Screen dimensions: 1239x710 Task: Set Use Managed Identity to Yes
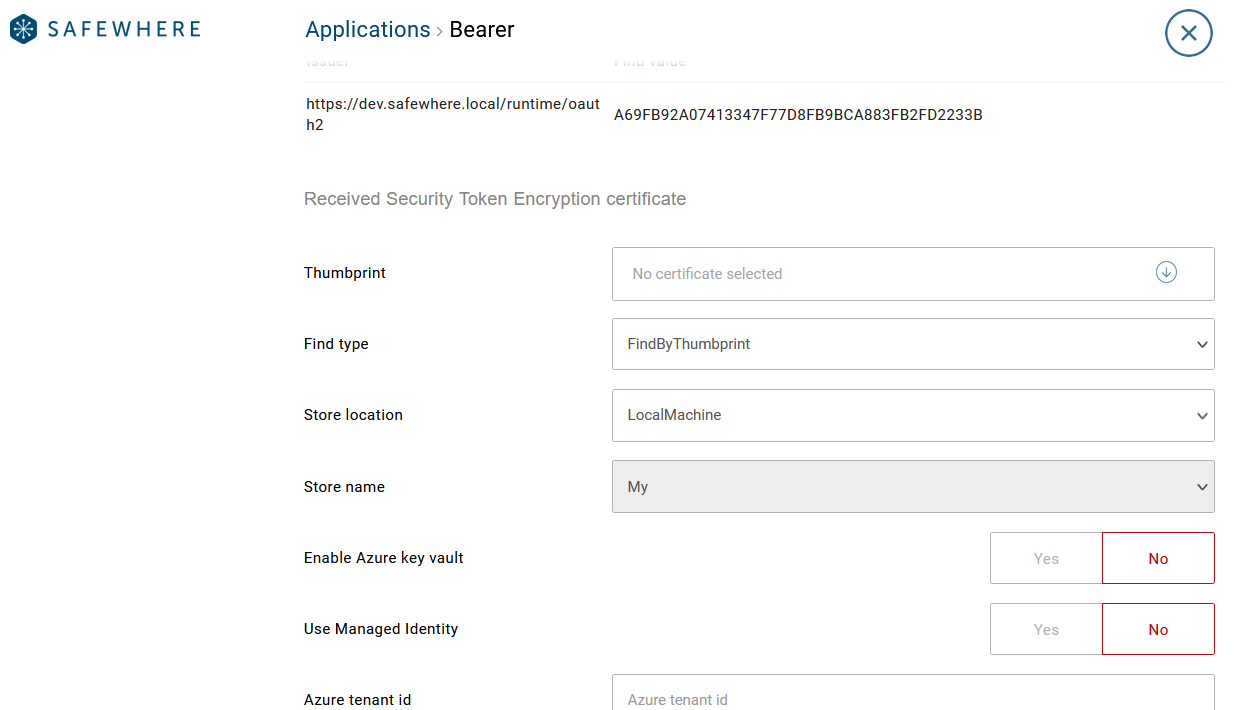[1046, 629]
